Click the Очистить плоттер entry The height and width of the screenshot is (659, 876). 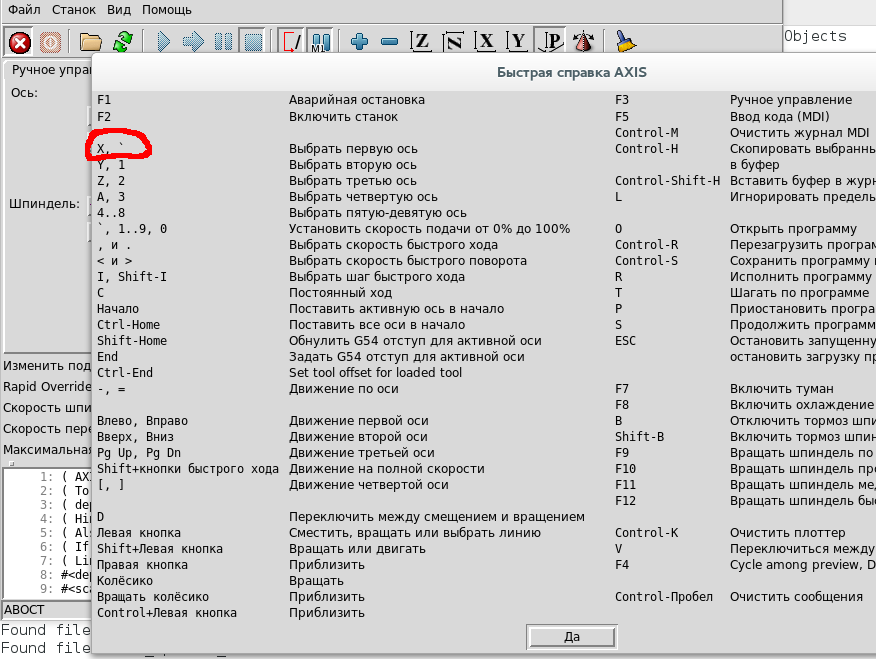tap(788, 533)
